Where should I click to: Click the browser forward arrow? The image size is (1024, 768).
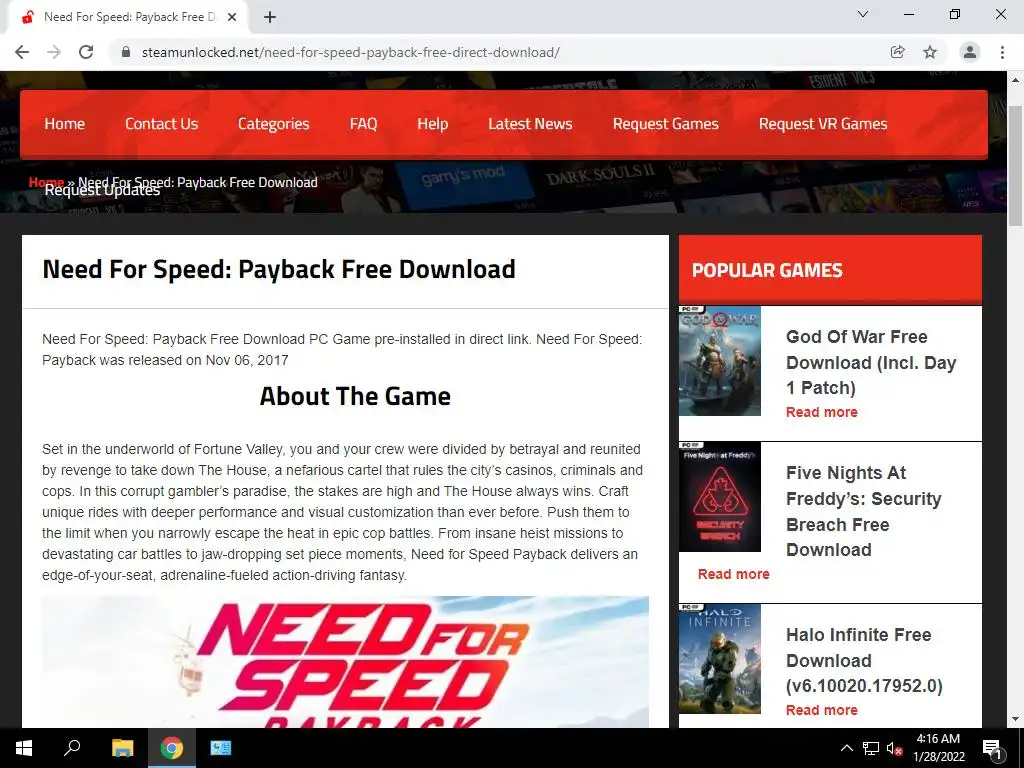54,52
